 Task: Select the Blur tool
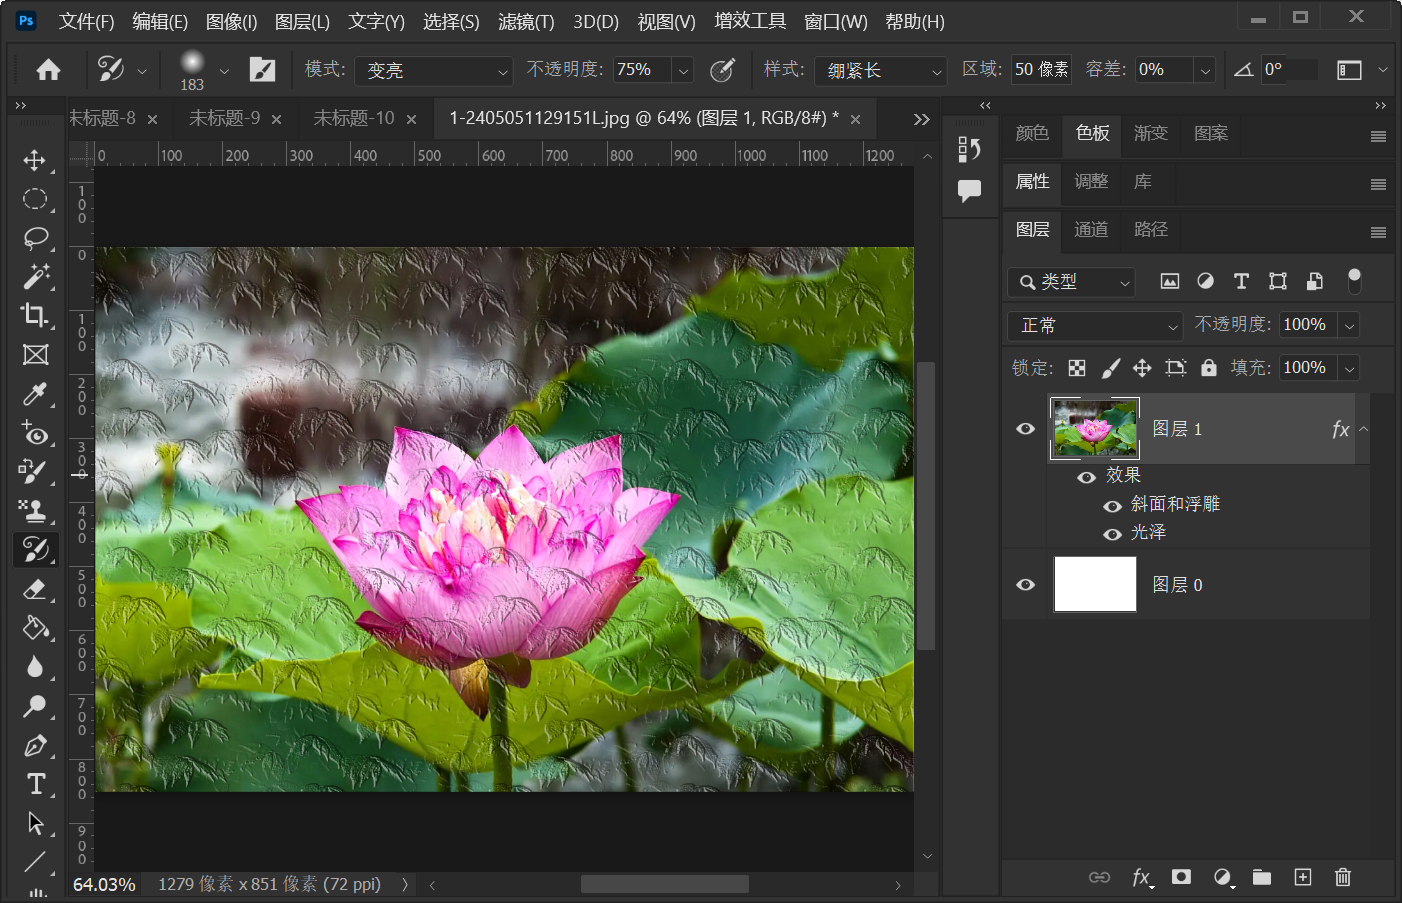pos(35,667)
